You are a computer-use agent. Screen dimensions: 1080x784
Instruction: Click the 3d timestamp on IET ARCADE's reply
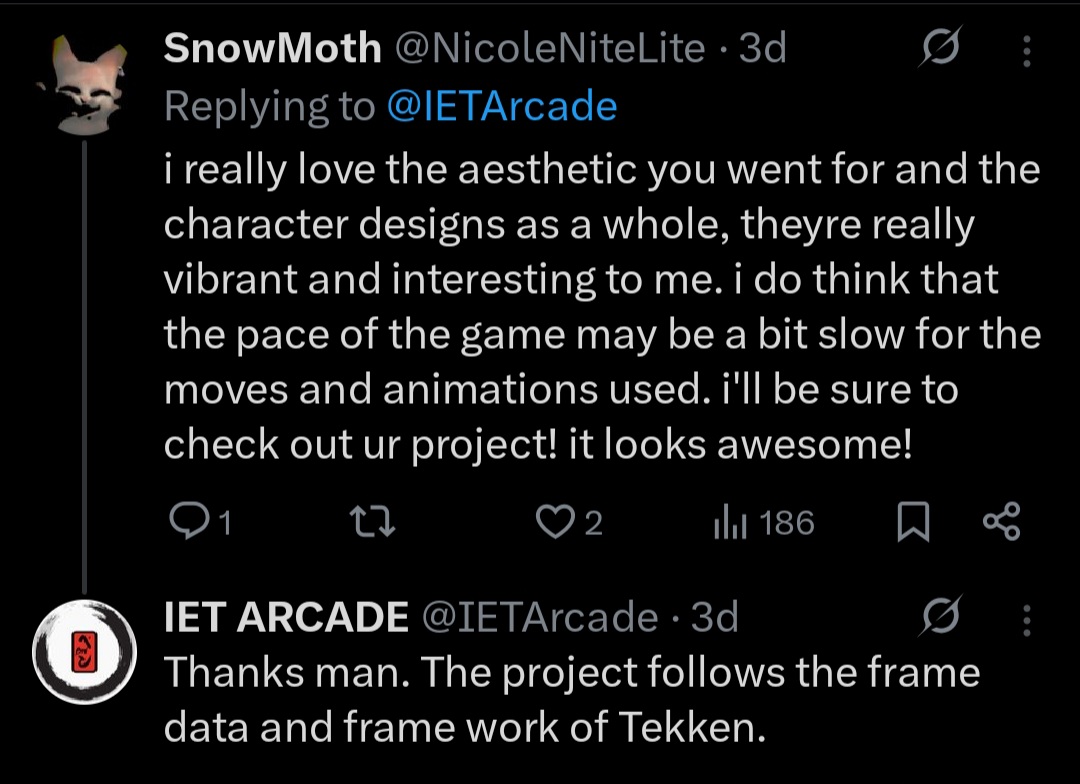[x=714, y=618]
